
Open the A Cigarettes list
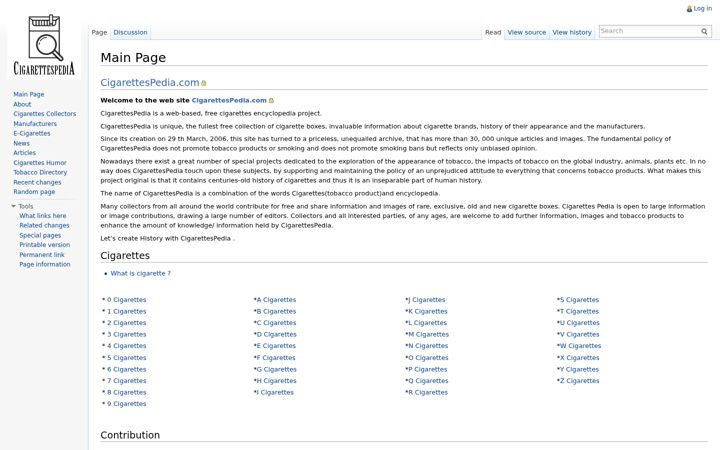[276, 300]
